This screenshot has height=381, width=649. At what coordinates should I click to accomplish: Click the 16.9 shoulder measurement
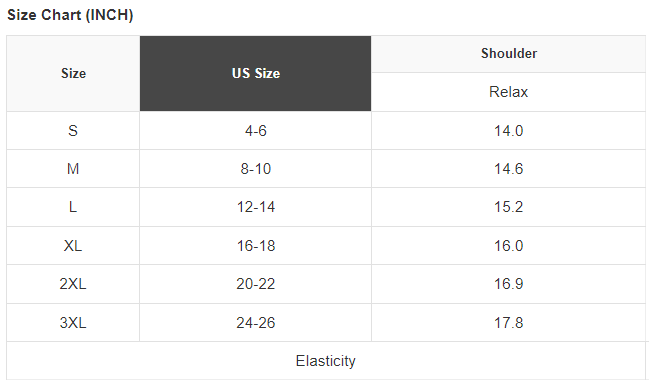[509, 284]
